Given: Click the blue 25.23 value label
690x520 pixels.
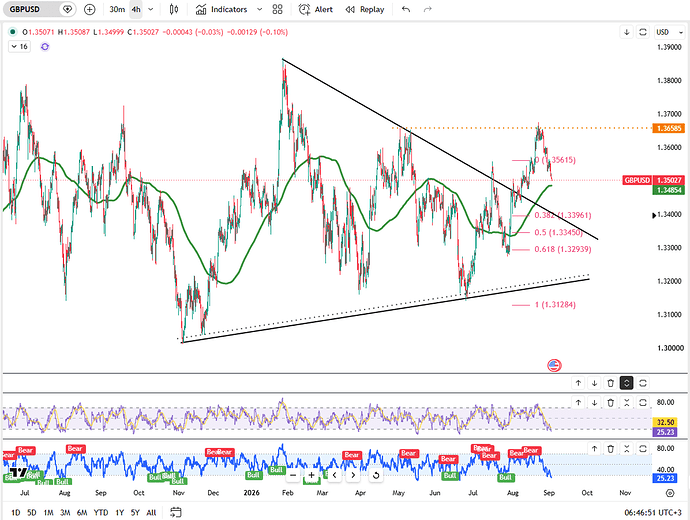Looking at the screenshot, I should [x=665, y=478].
